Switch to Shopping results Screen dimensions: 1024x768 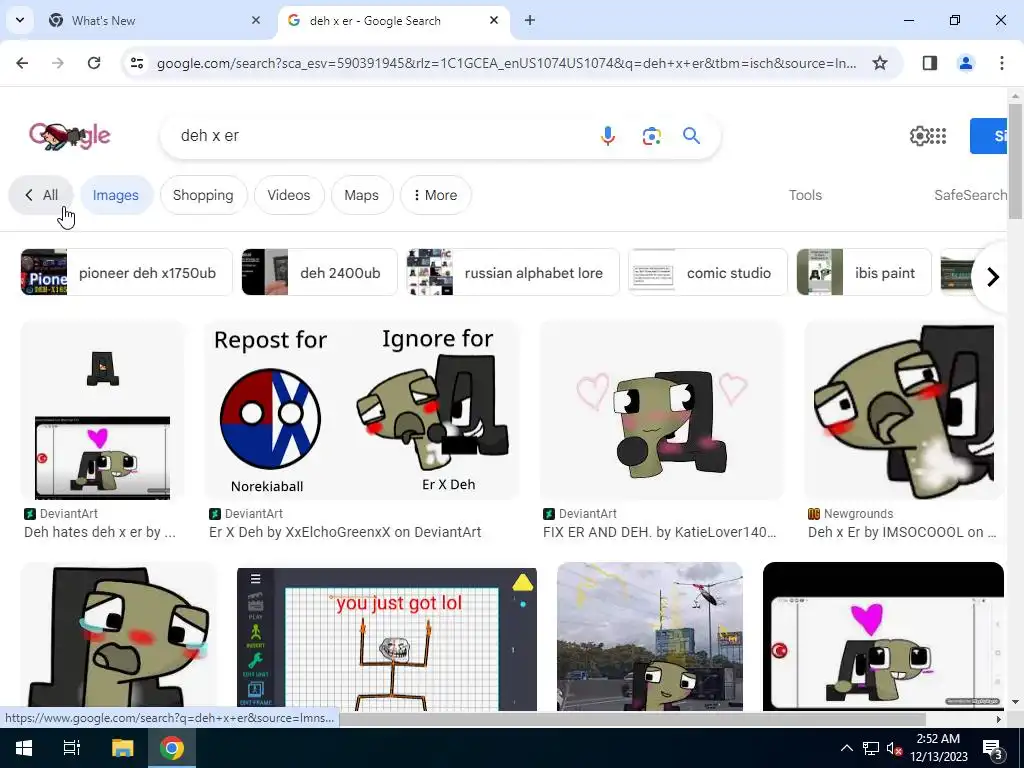(x=203, y=195)
